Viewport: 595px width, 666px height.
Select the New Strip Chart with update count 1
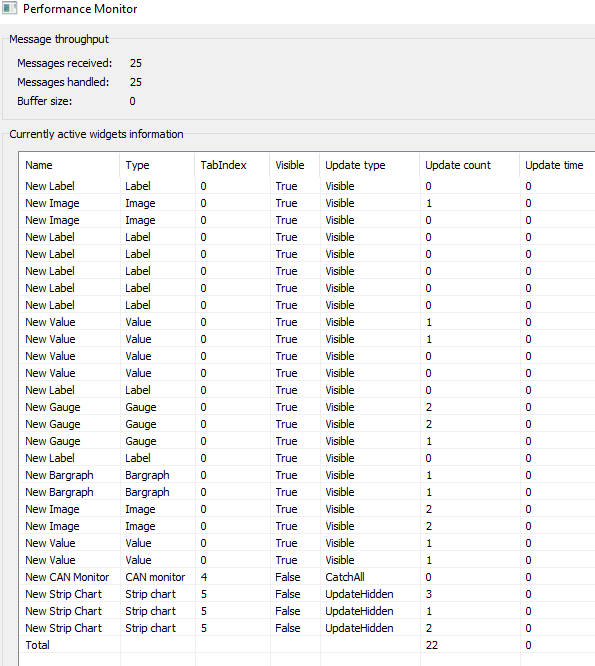click(x=63, y=611)
